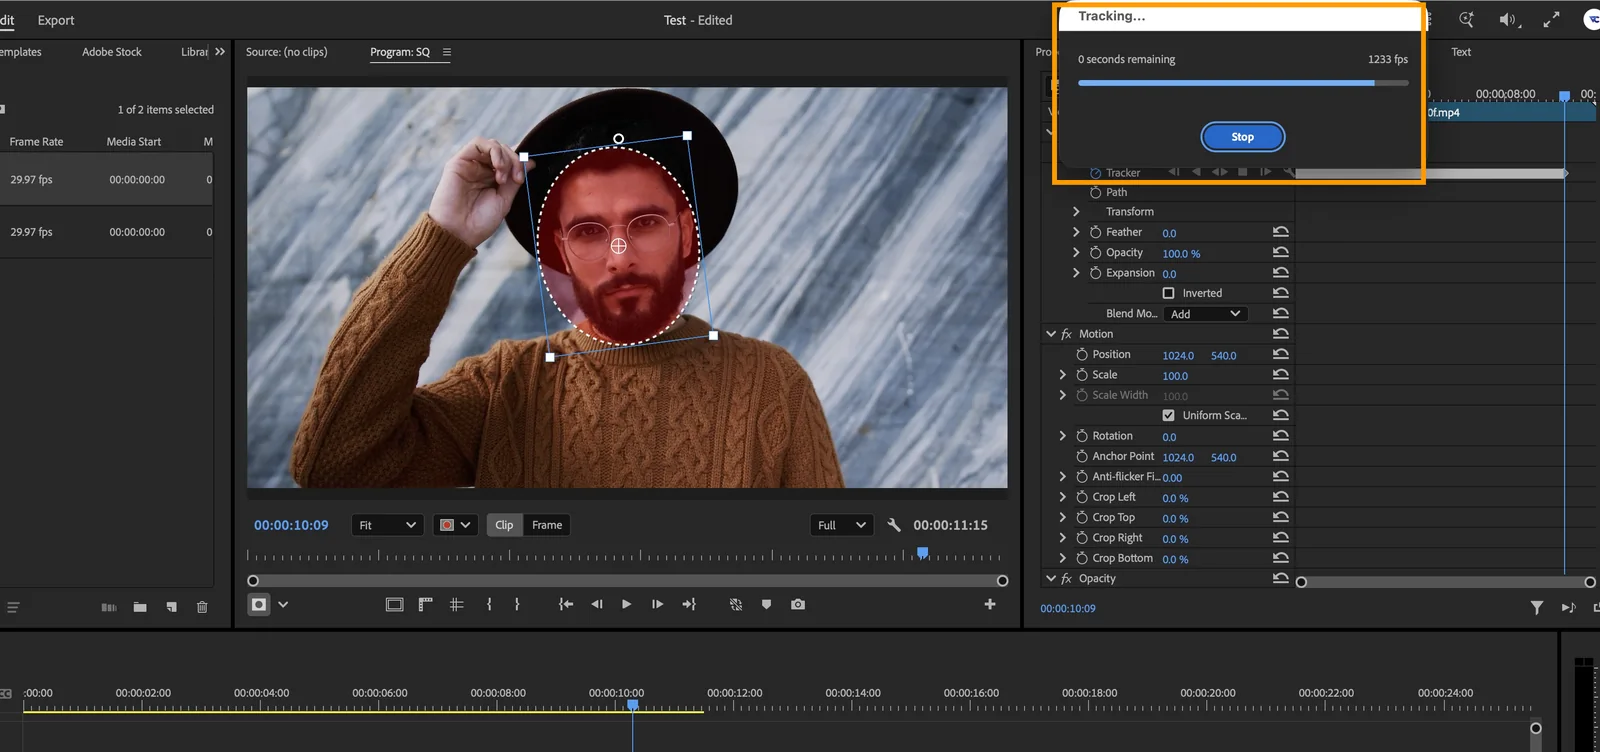The height and width of the screenshot is (752, 1600).
Task: Select the Clip mode button
Action: pyautogui.click(x=504, y=525)
